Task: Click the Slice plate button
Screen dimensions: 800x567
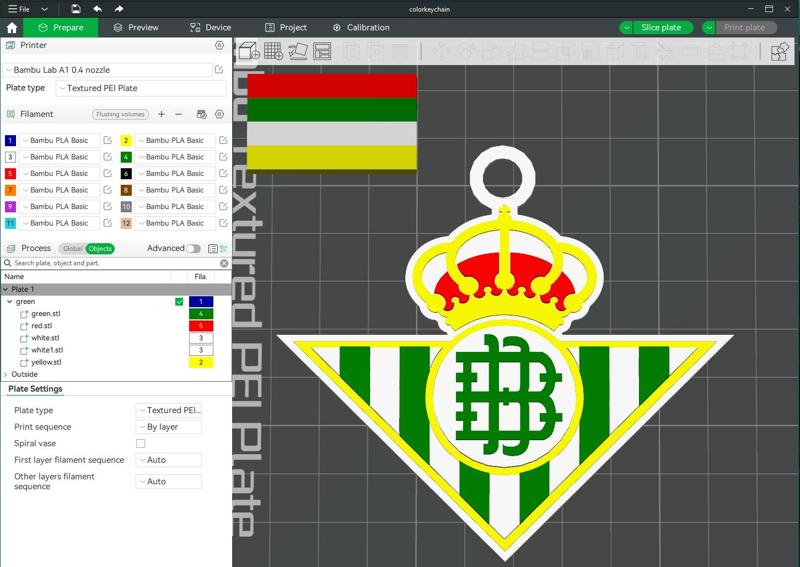Action: click(x=661, y=28)
